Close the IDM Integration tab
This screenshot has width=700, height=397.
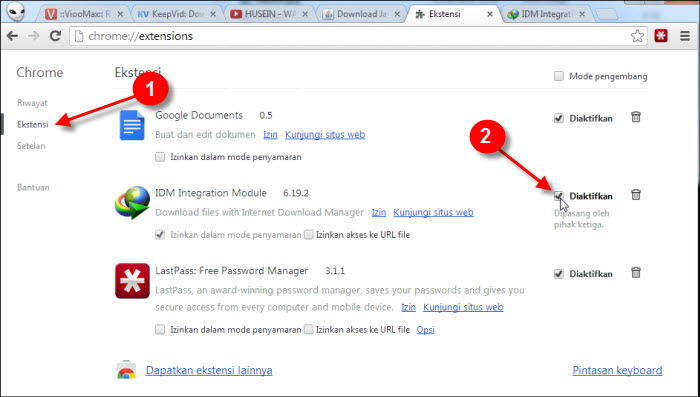point(582,14)
